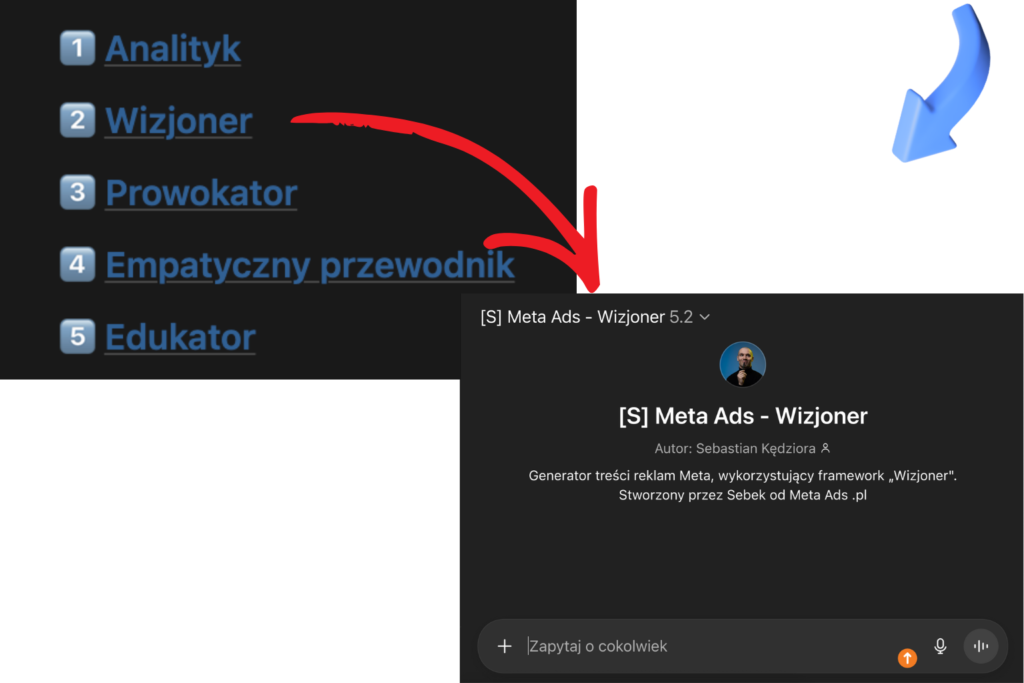Open the Wizjoner link
Screen dimensions: 1024x683
point(178,121)
